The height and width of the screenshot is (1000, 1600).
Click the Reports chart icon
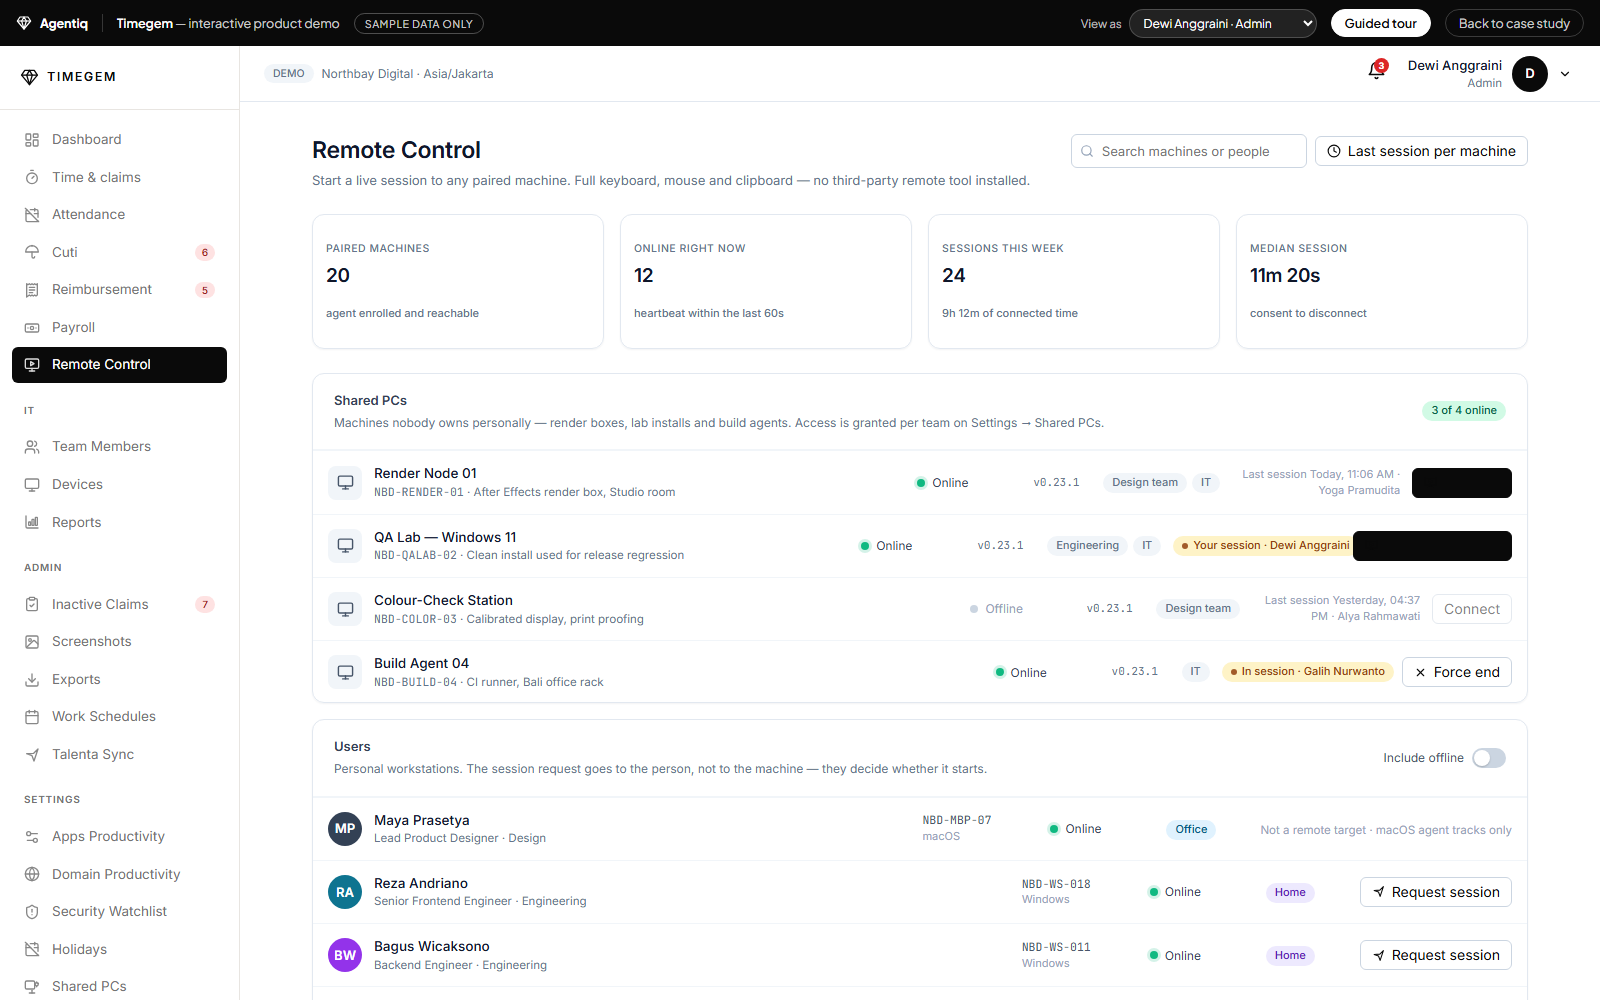[x=32, y=522]
